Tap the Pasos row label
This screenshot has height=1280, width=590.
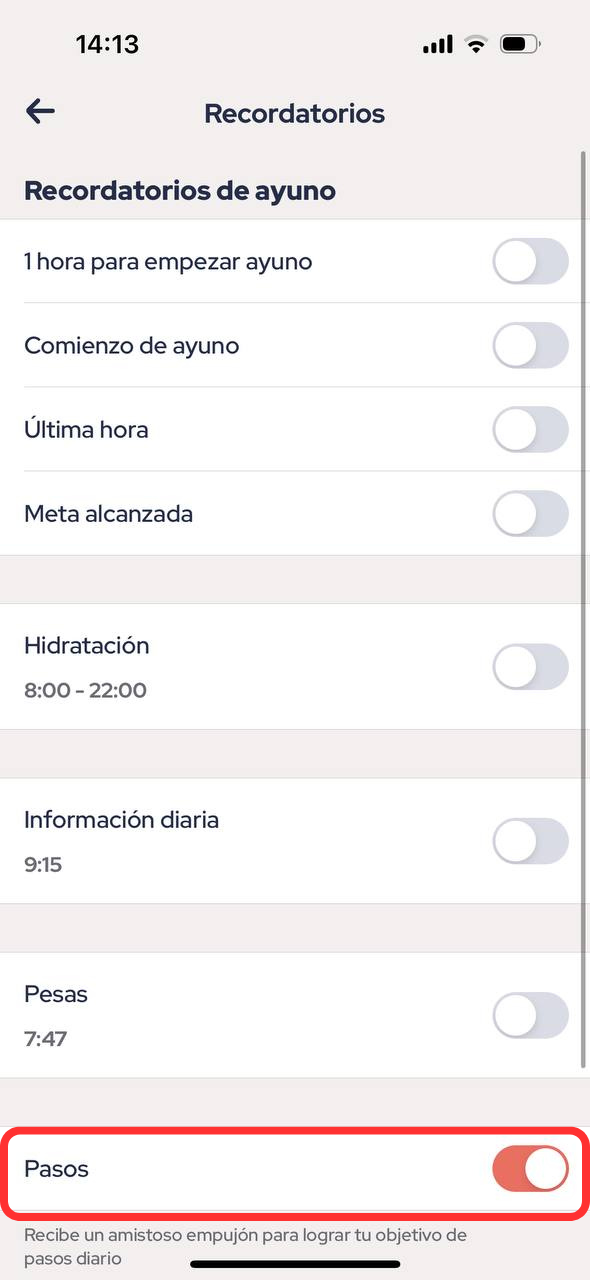click(x=56, y=1168)
